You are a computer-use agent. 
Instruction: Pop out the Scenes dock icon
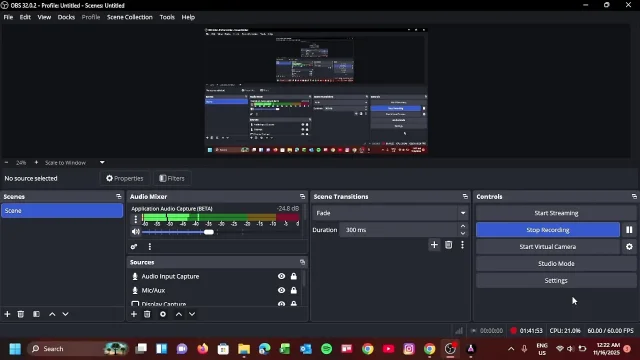click(x=119, y=196)
